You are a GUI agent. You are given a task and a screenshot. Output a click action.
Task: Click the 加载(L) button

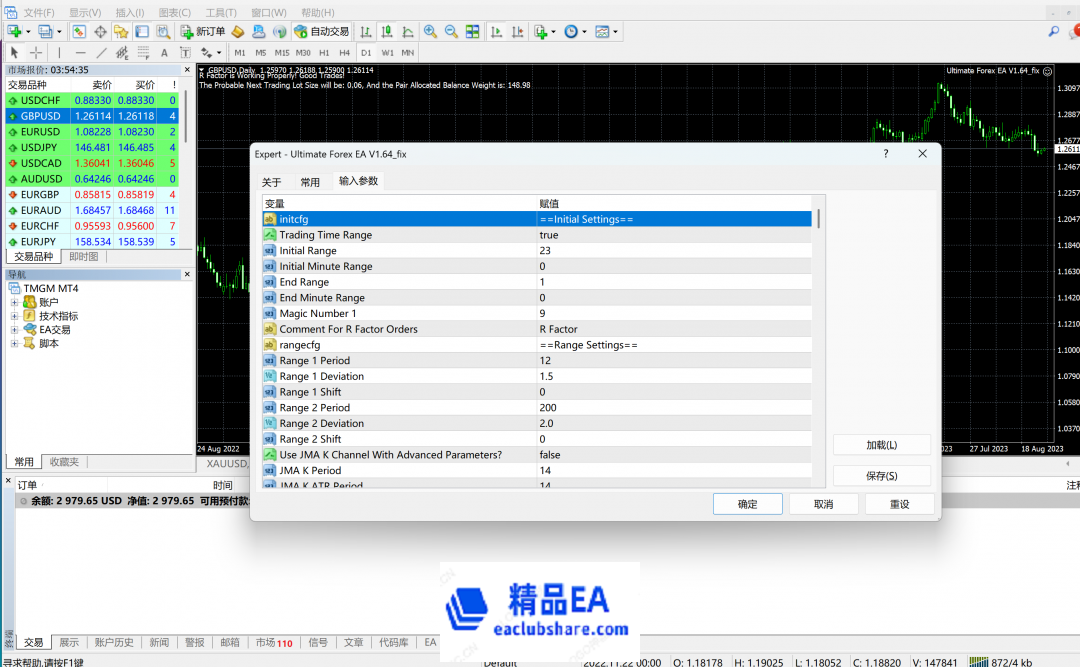pos(880,445)
